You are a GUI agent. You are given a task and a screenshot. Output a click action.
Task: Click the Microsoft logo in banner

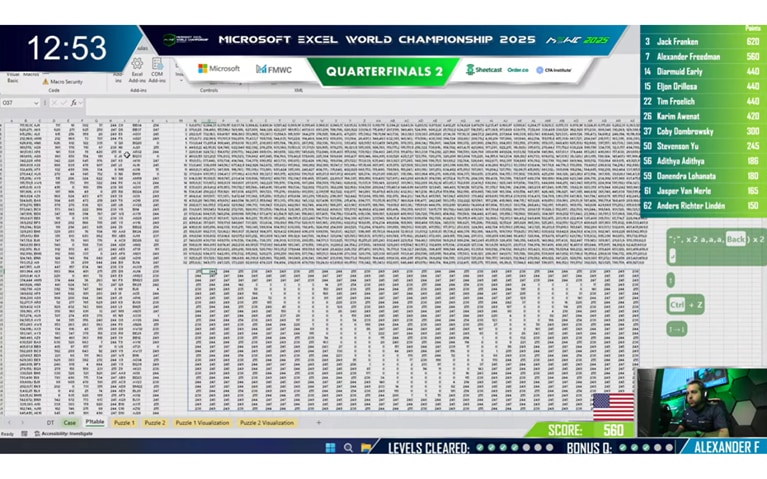coord(219,68)
